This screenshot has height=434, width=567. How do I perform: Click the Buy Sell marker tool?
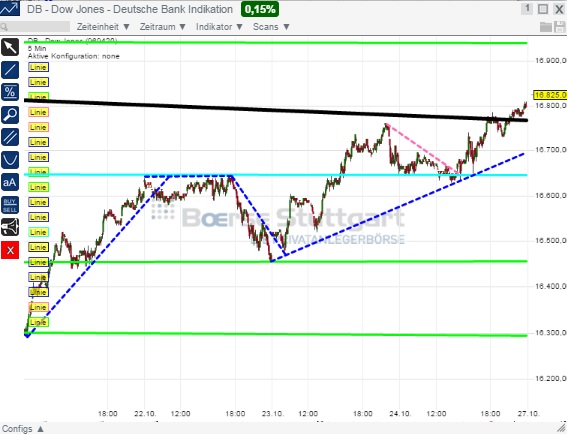coord(10,205)
